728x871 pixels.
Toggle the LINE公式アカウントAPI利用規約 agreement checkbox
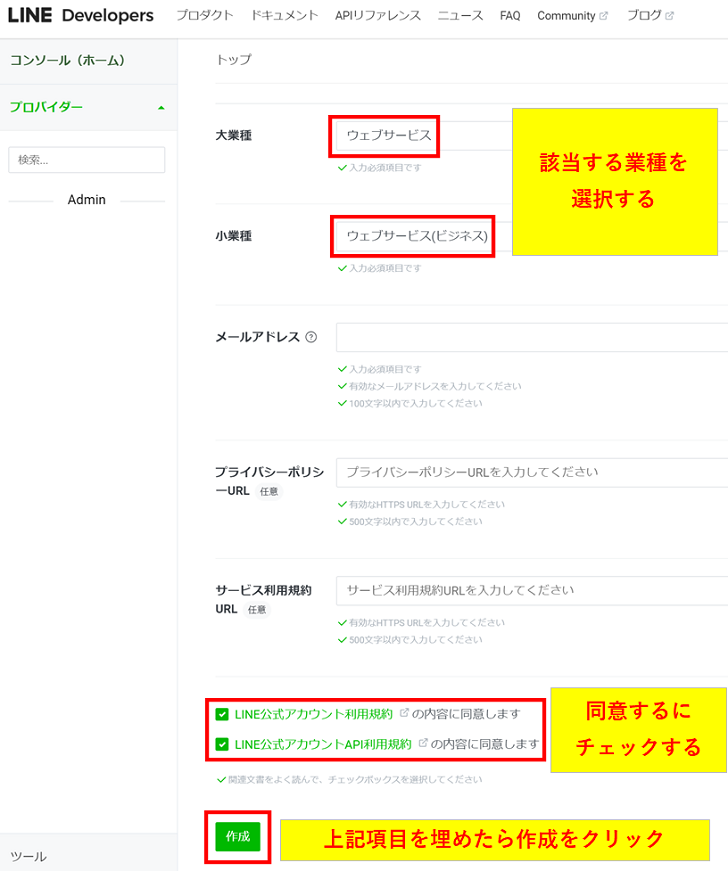click(x=222, y=744)
